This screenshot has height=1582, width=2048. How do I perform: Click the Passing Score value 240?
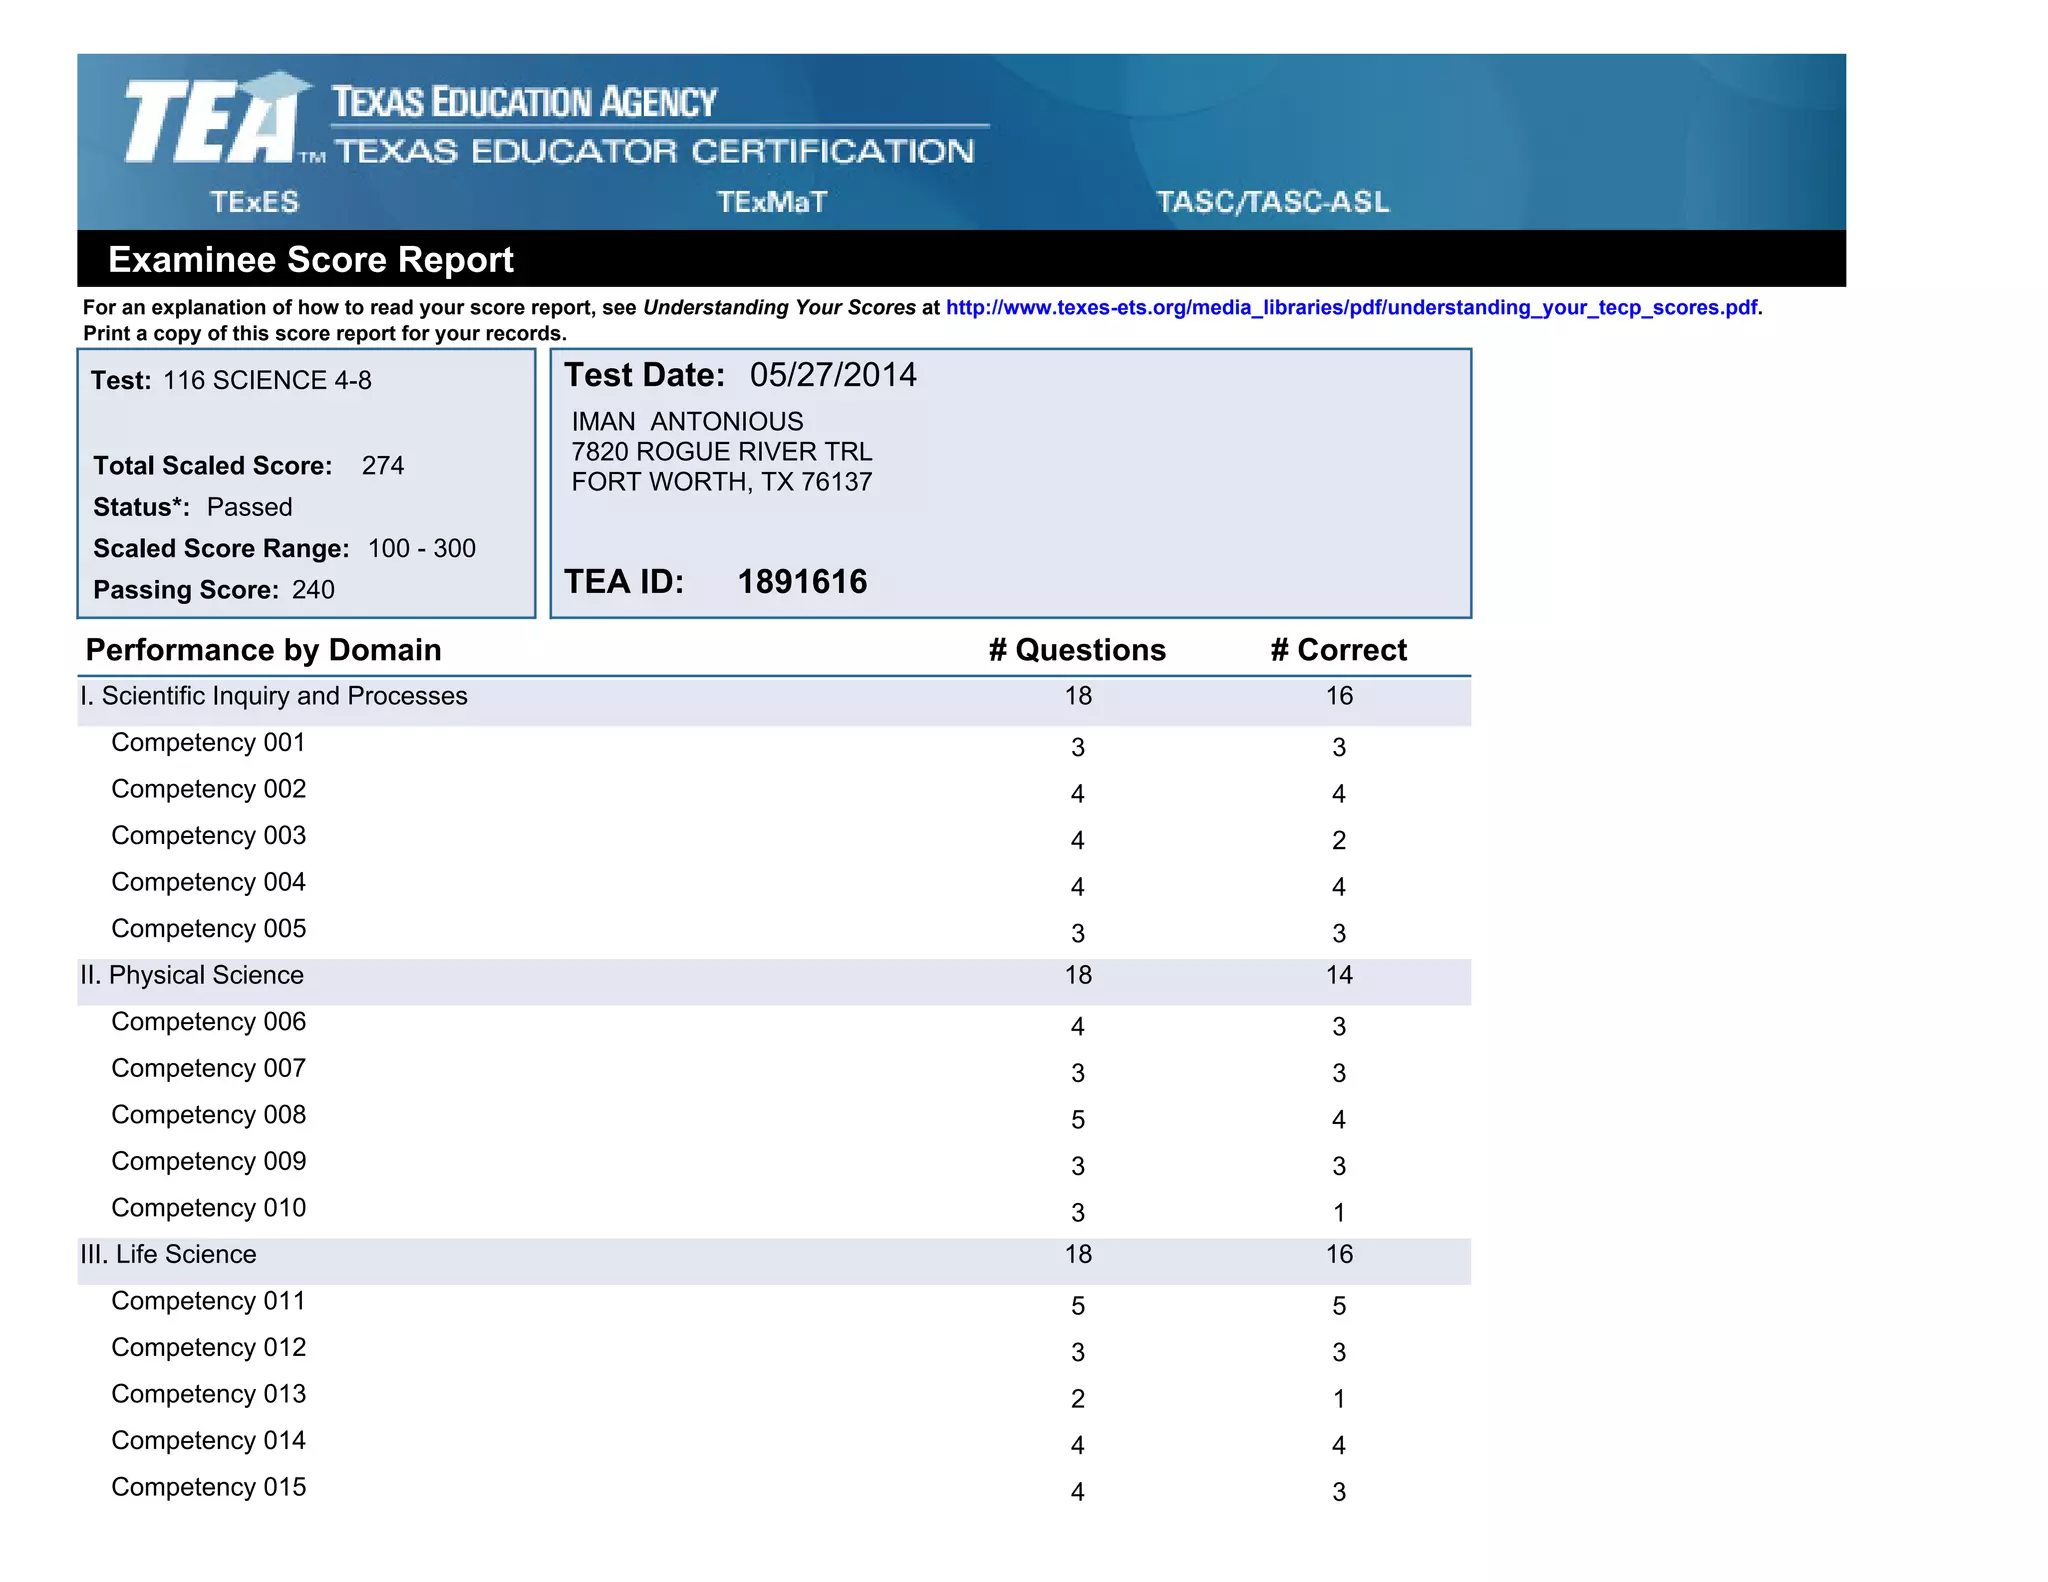tap(313, 590)
